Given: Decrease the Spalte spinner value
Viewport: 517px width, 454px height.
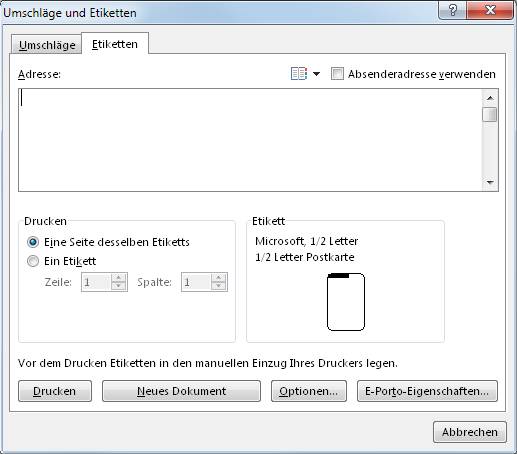Looking at the screenshot, I should (219, 286).
